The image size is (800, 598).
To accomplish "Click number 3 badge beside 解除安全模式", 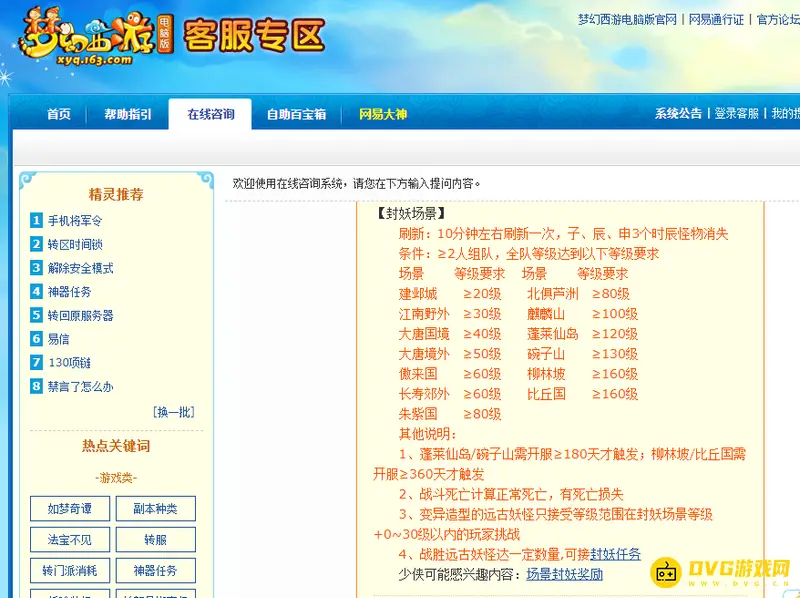I will tap(36, 268).
